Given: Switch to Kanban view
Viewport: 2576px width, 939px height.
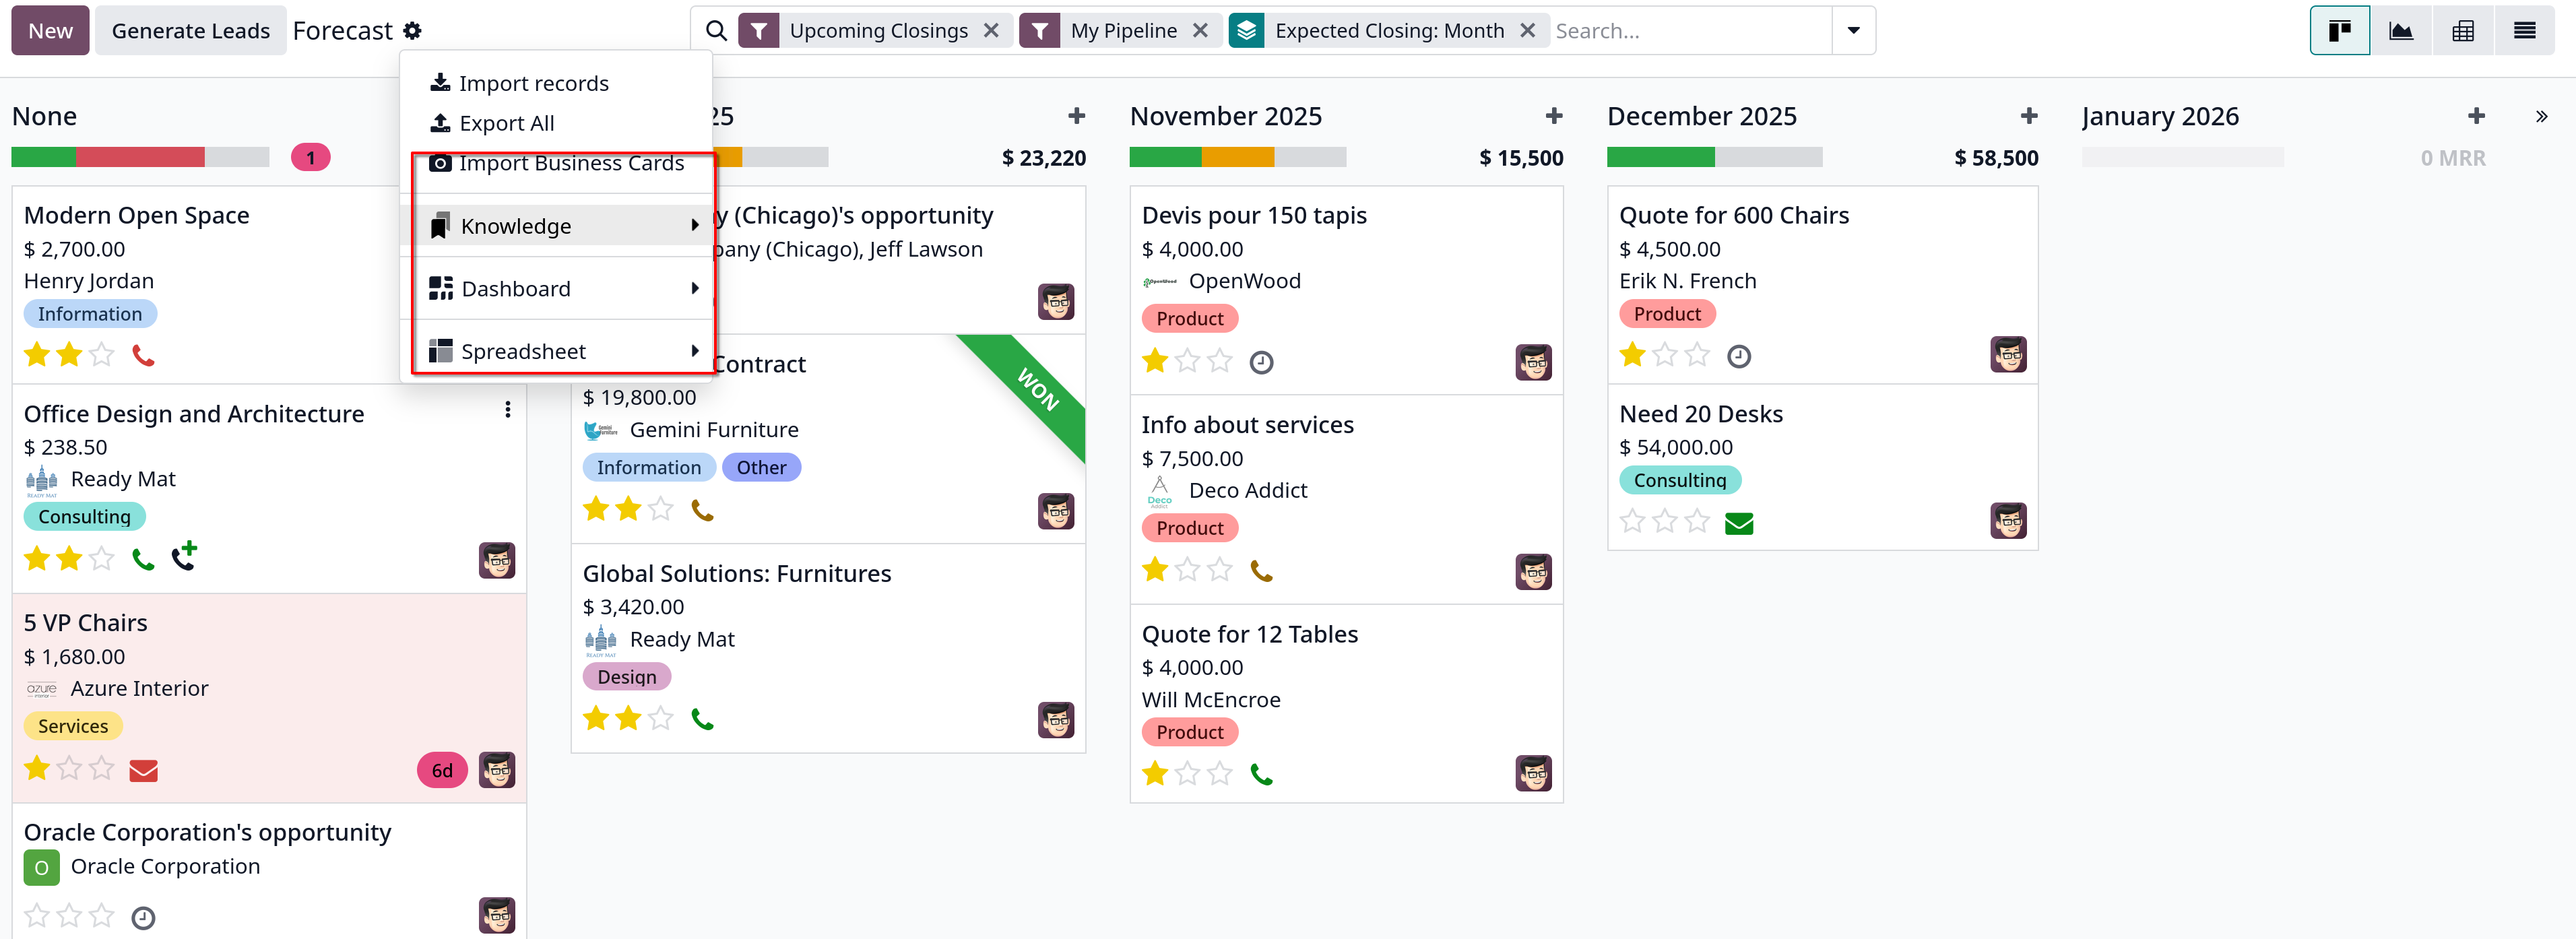Looking at the screenshot, I should (x=2339, y=31).
